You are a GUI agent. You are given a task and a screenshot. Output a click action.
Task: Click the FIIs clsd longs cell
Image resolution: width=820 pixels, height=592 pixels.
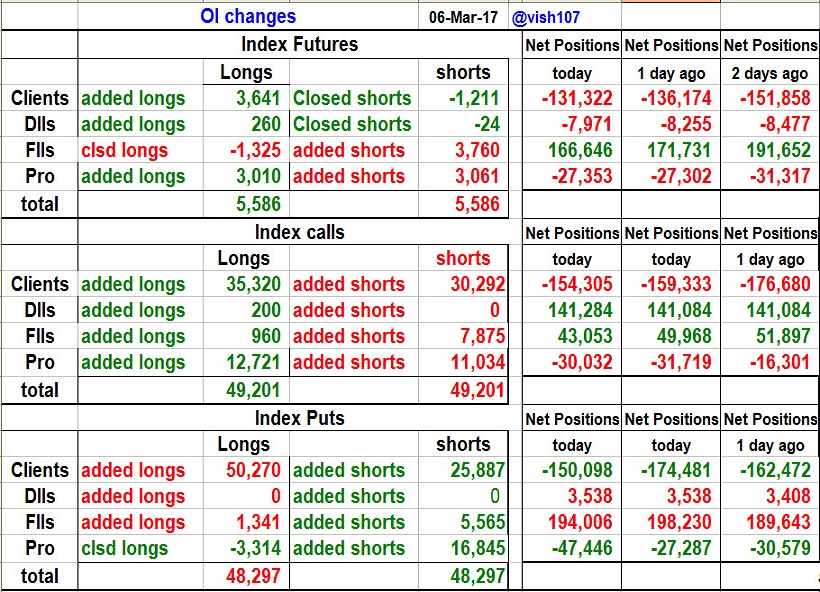pyautogui.click(x=125, y=150)
